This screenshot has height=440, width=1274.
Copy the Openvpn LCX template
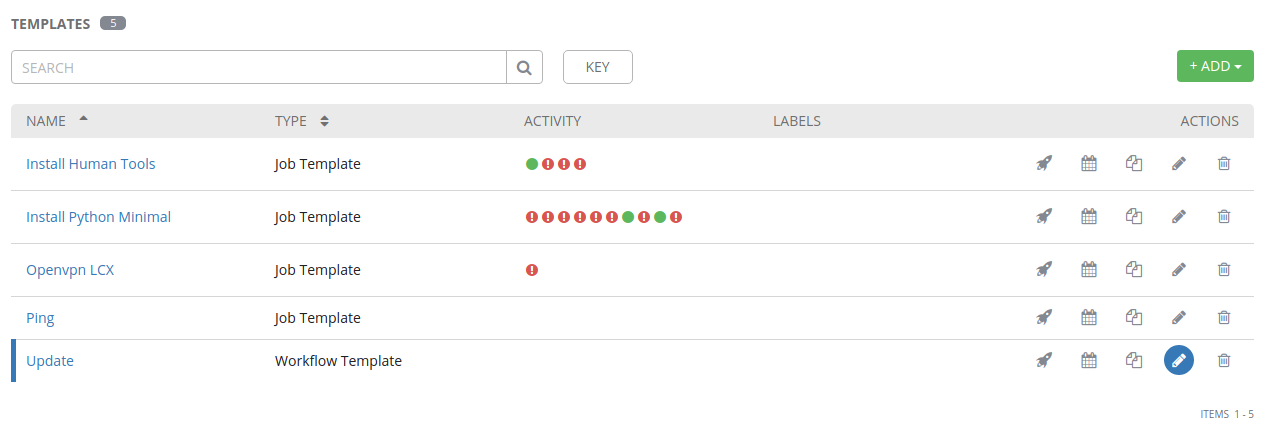(1134, 269)
